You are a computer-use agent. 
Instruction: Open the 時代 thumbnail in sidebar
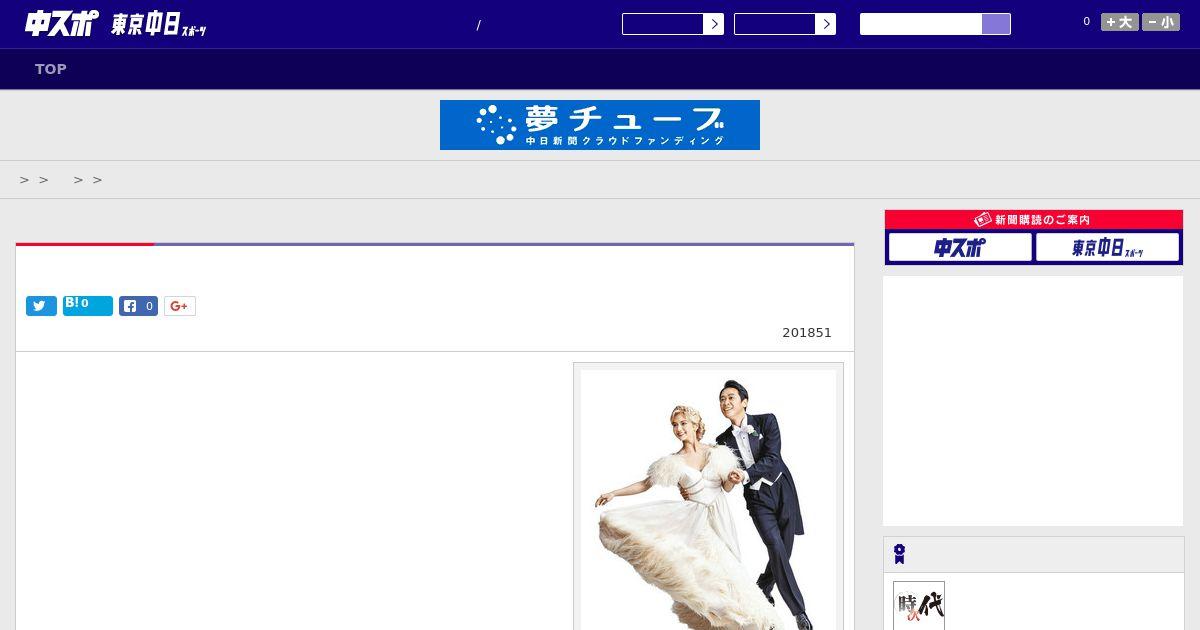click(x=919, y=606)
